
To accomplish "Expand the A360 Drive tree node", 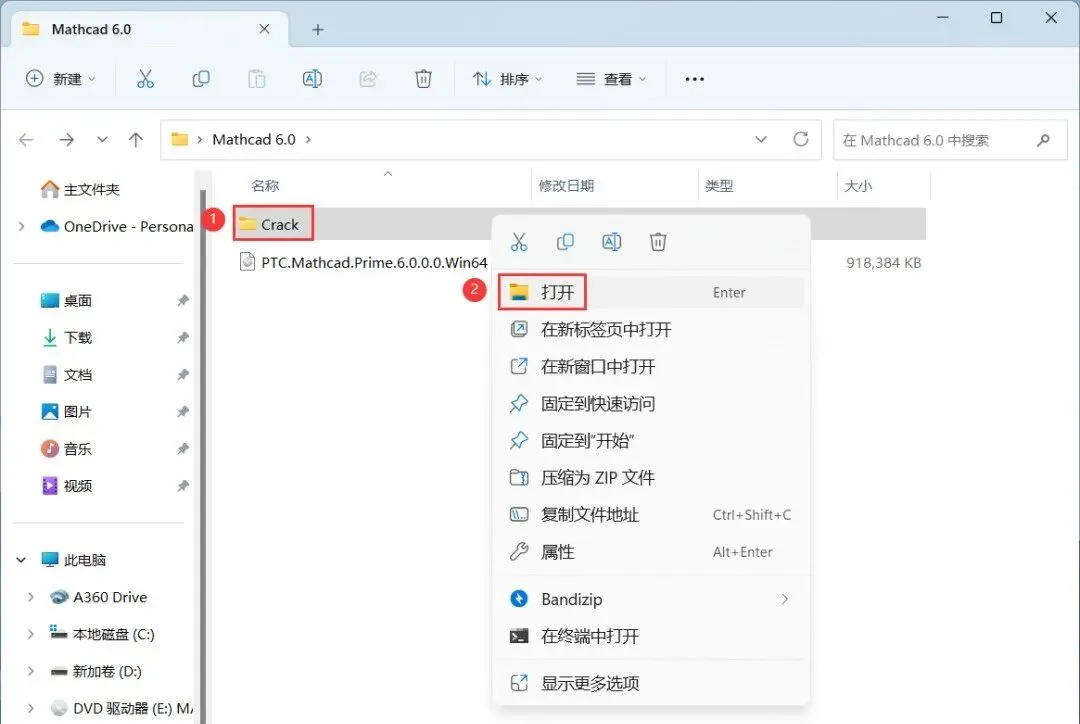I will tap(30, 597).
